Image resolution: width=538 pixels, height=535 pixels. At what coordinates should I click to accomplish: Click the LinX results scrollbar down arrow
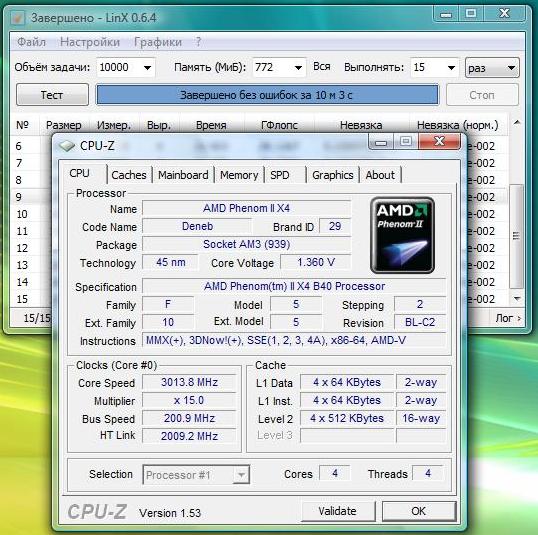coord(517,299)
